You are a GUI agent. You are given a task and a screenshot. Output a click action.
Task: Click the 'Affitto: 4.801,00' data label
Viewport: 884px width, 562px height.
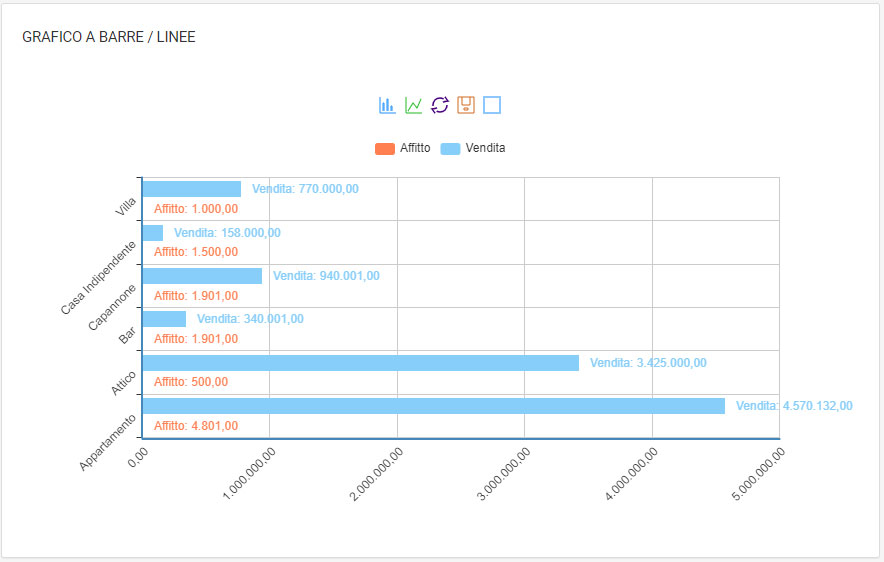coord(196,426)
